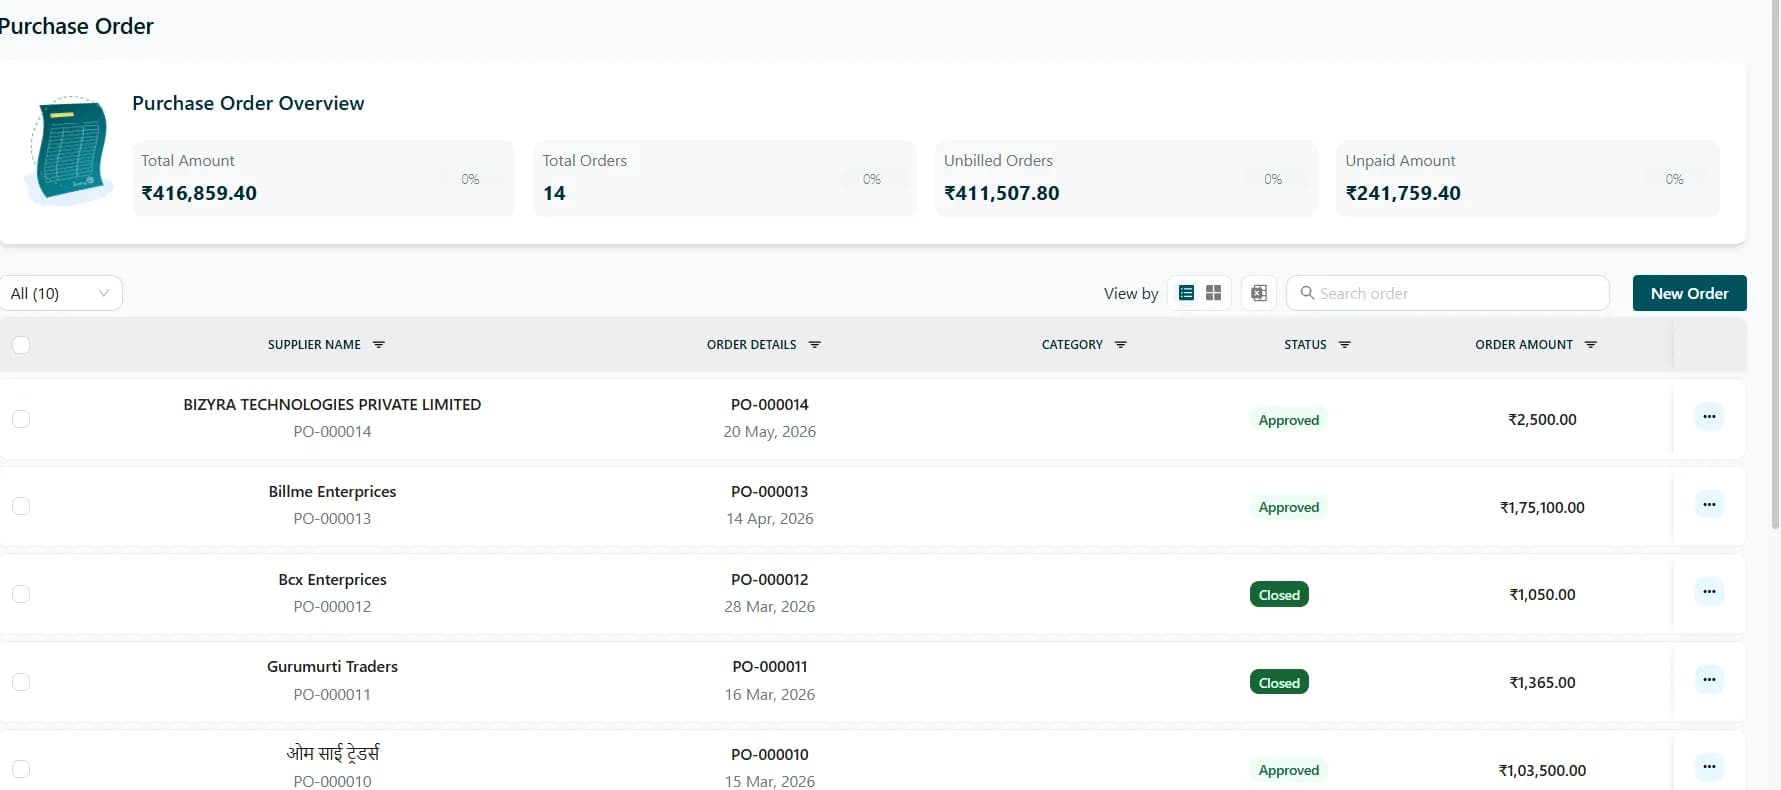Filter by Status column icon
1781x790 pixels.
click(x=1345, y=345)
